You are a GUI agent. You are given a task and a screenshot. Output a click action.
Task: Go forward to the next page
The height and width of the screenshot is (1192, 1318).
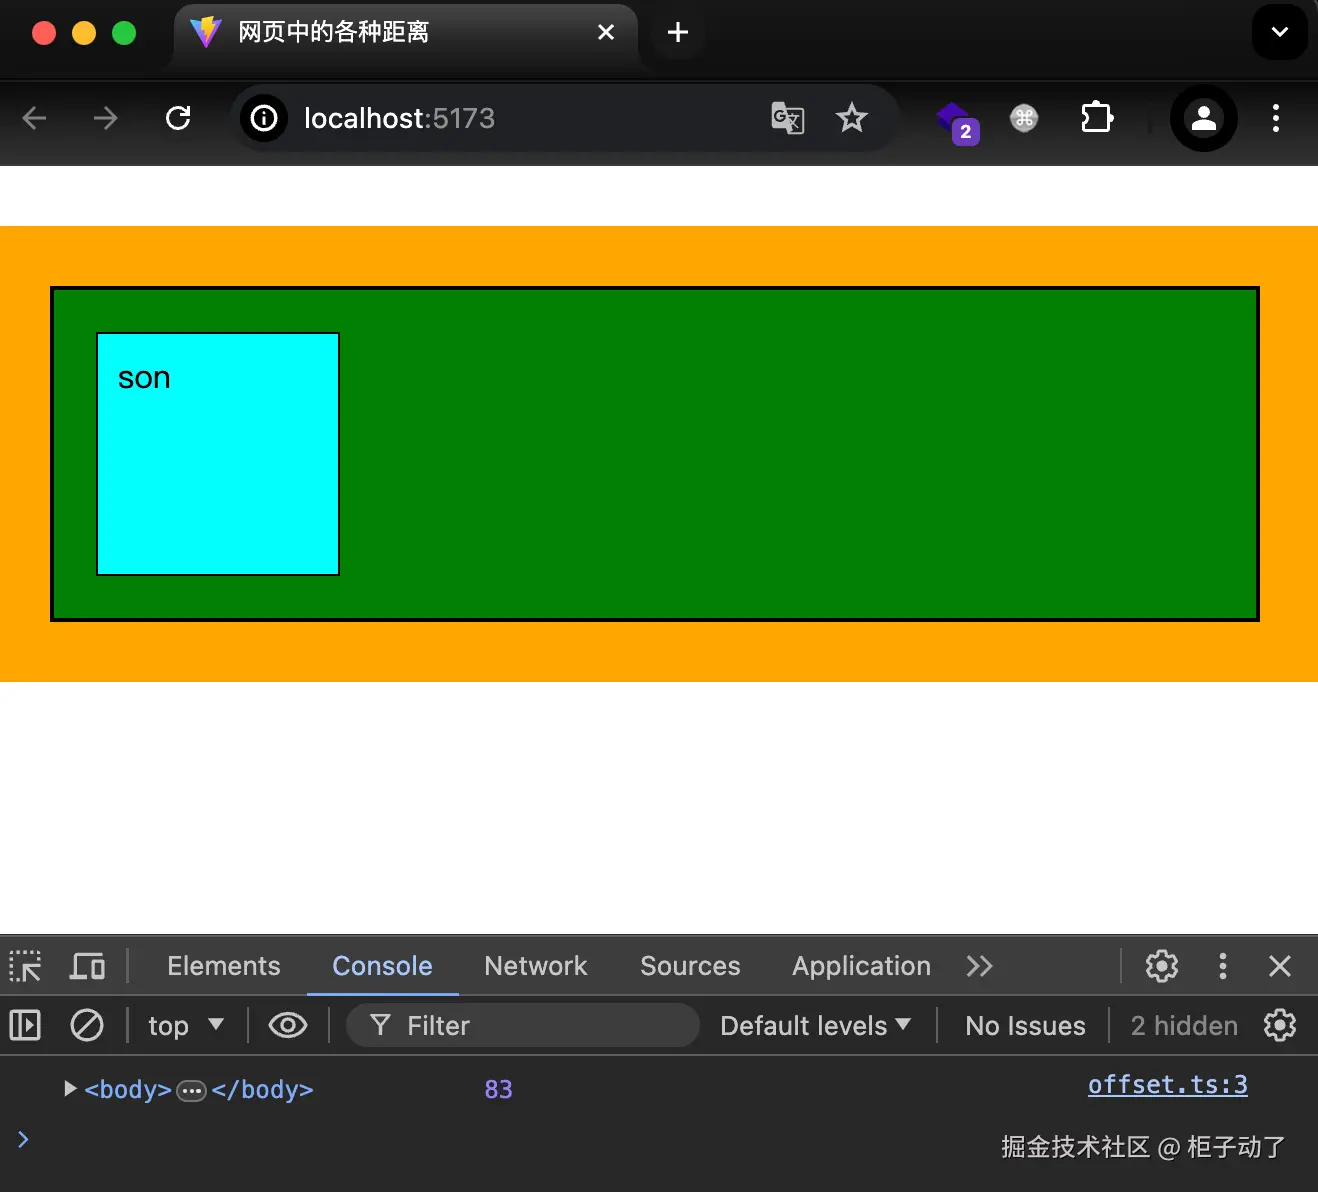(105, 118)
